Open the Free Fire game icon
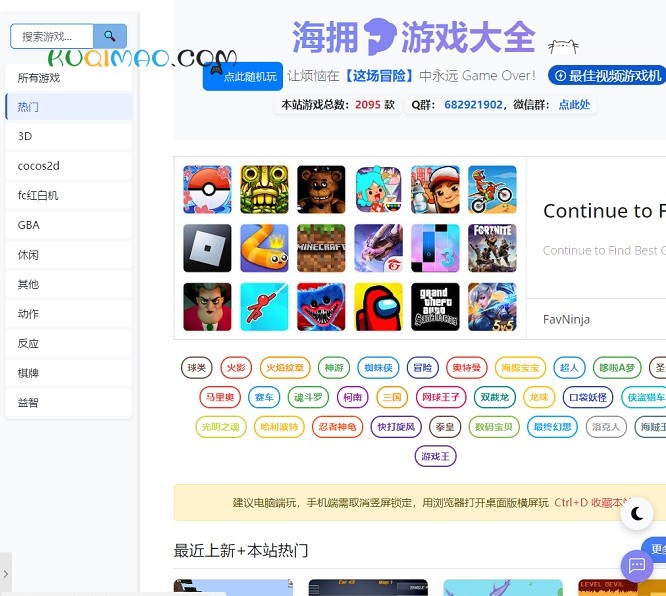The width and height of the screenshot is (666, 596). pos(378,248)
